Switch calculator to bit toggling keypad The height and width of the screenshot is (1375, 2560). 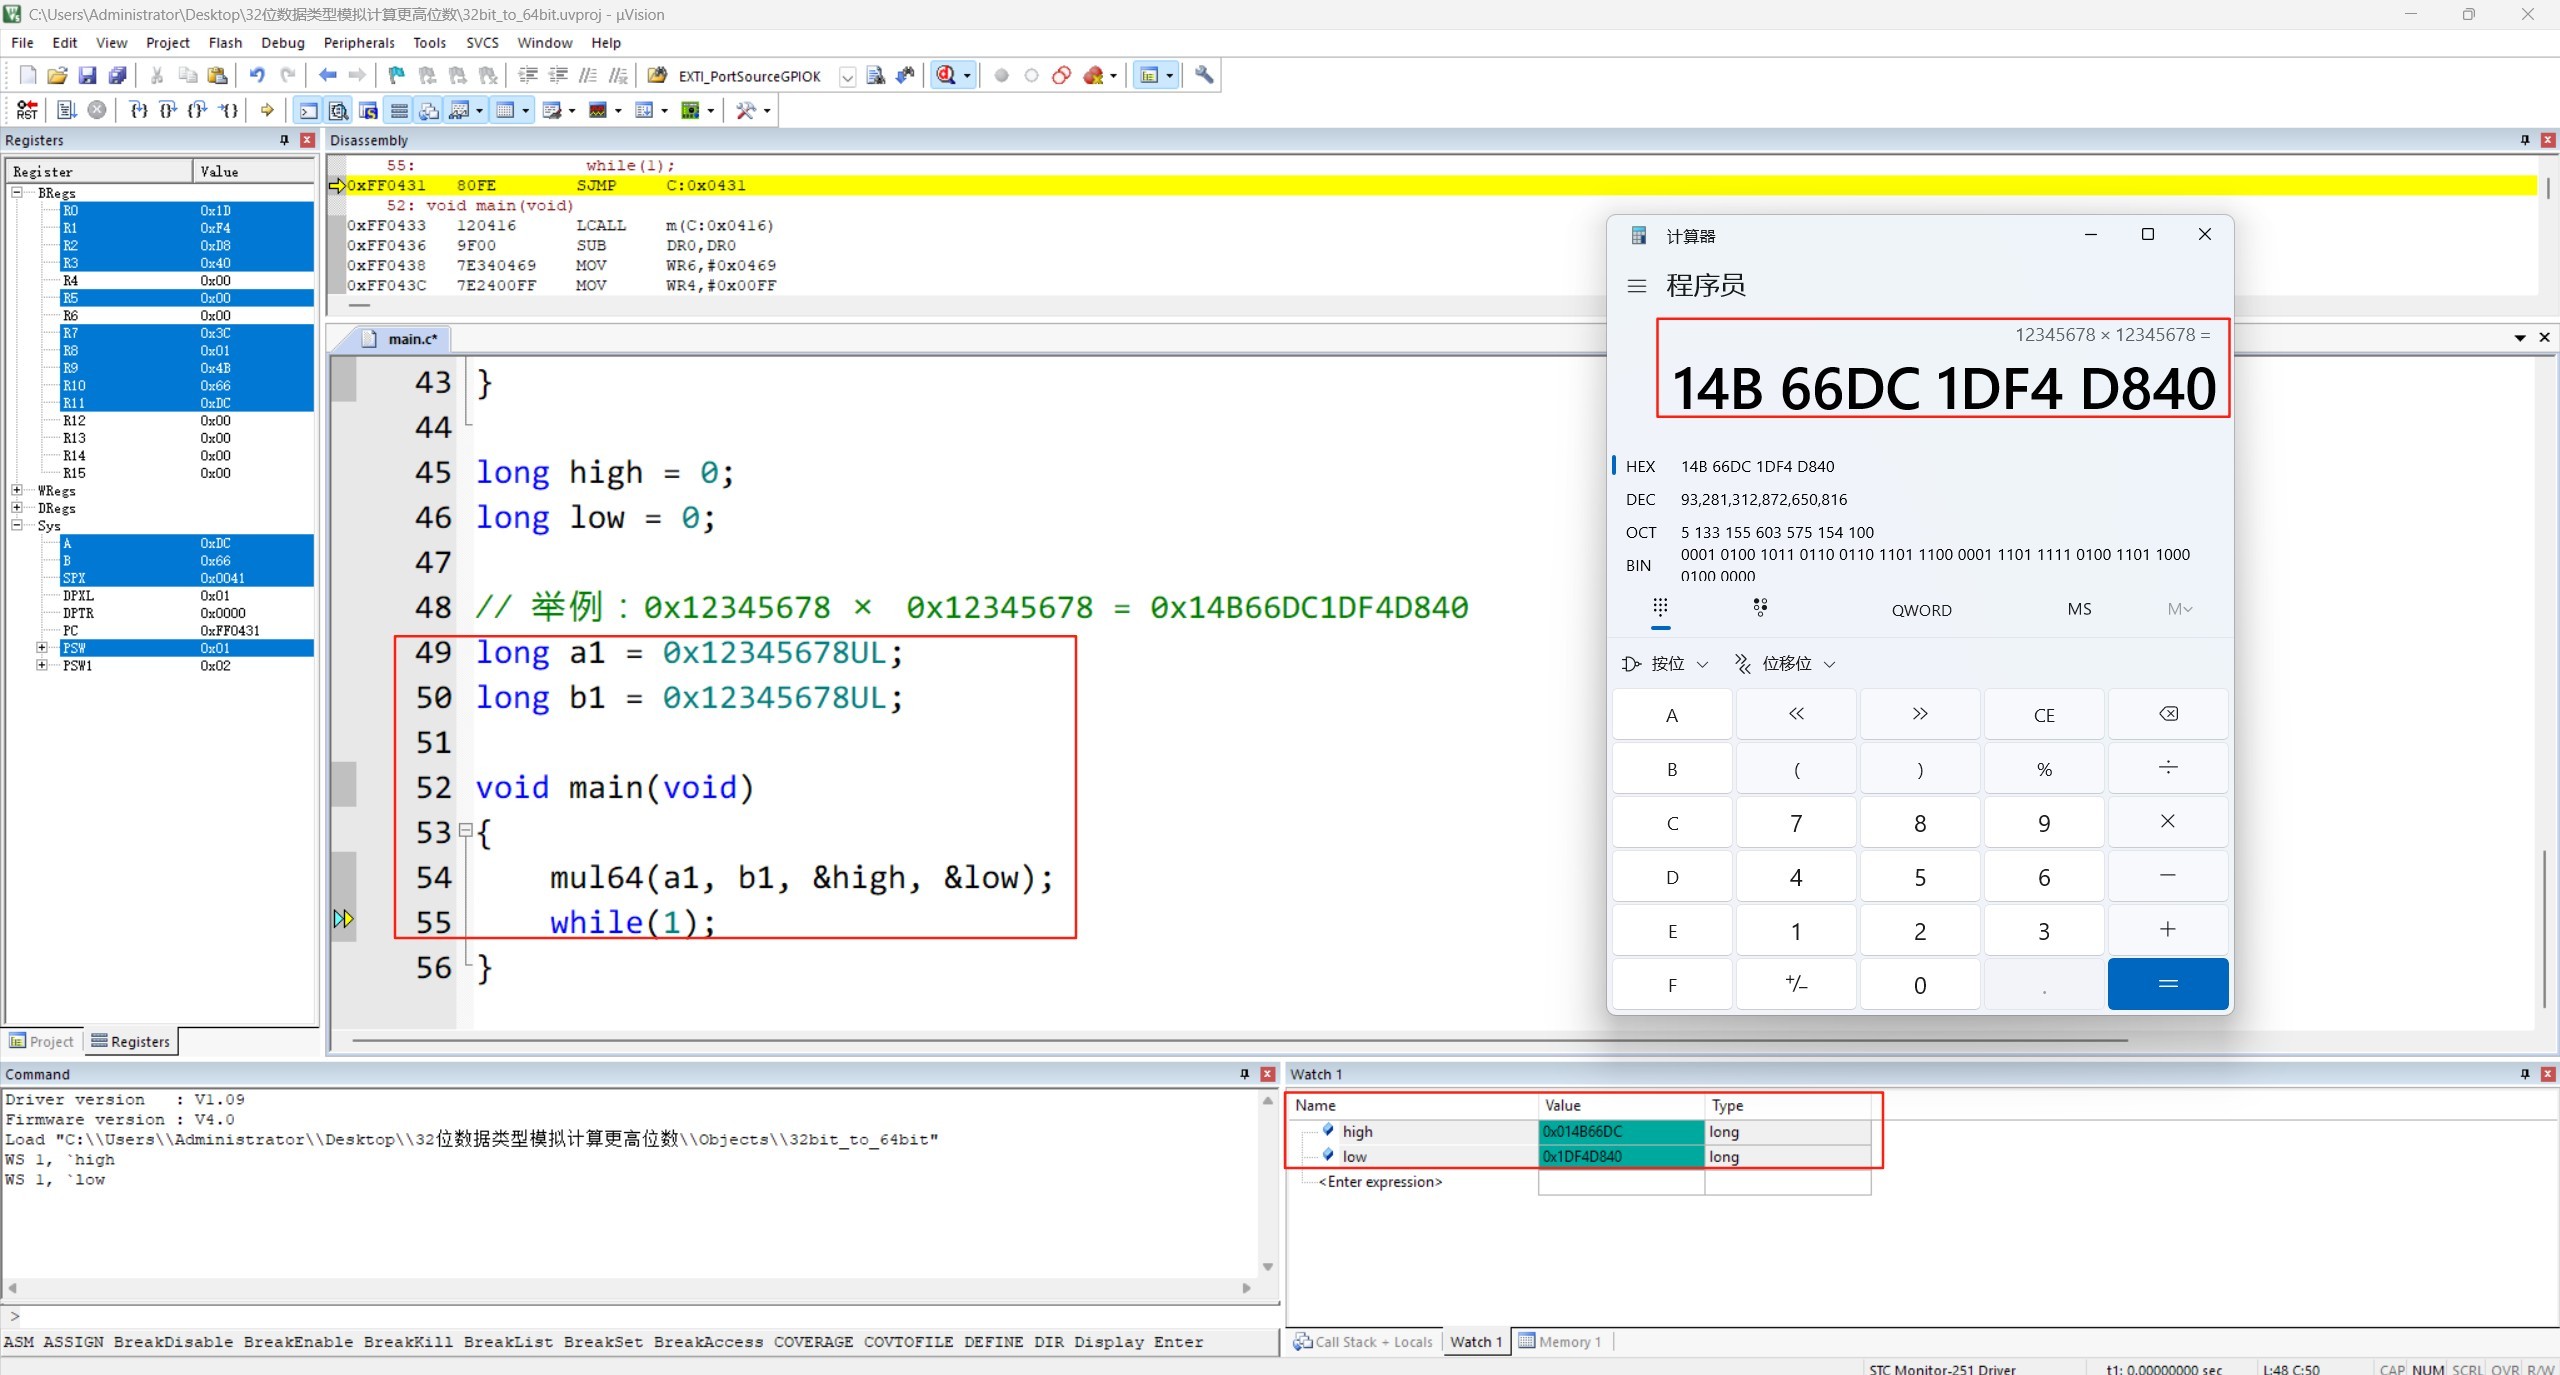click(x=1760, y=608)
